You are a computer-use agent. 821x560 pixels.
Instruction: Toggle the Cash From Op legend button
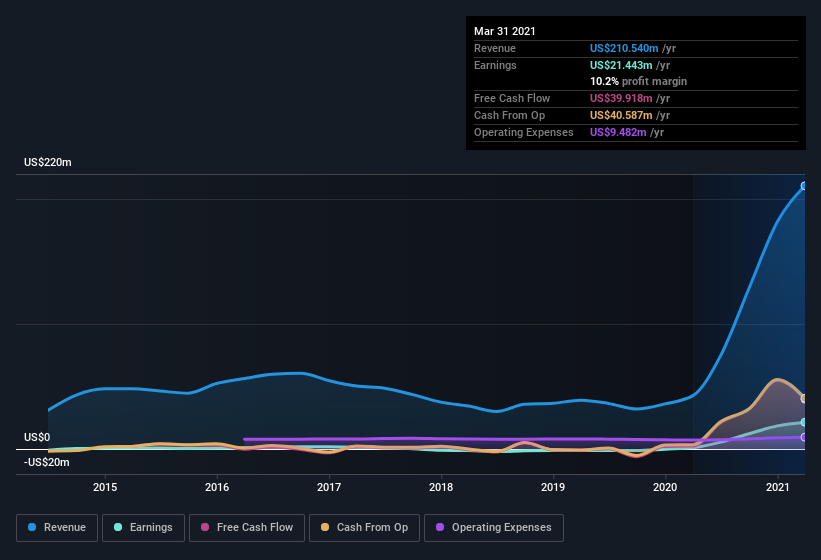pyautogui.click(x=364, y=528)
